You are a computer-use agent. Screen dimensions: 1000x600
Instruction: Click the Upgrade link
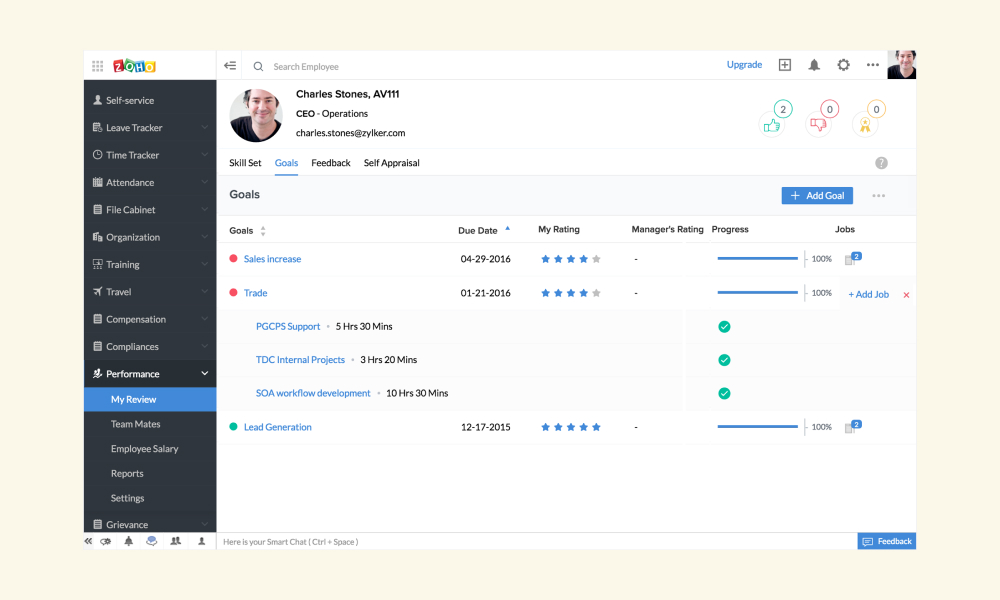[x=744, y=64]
